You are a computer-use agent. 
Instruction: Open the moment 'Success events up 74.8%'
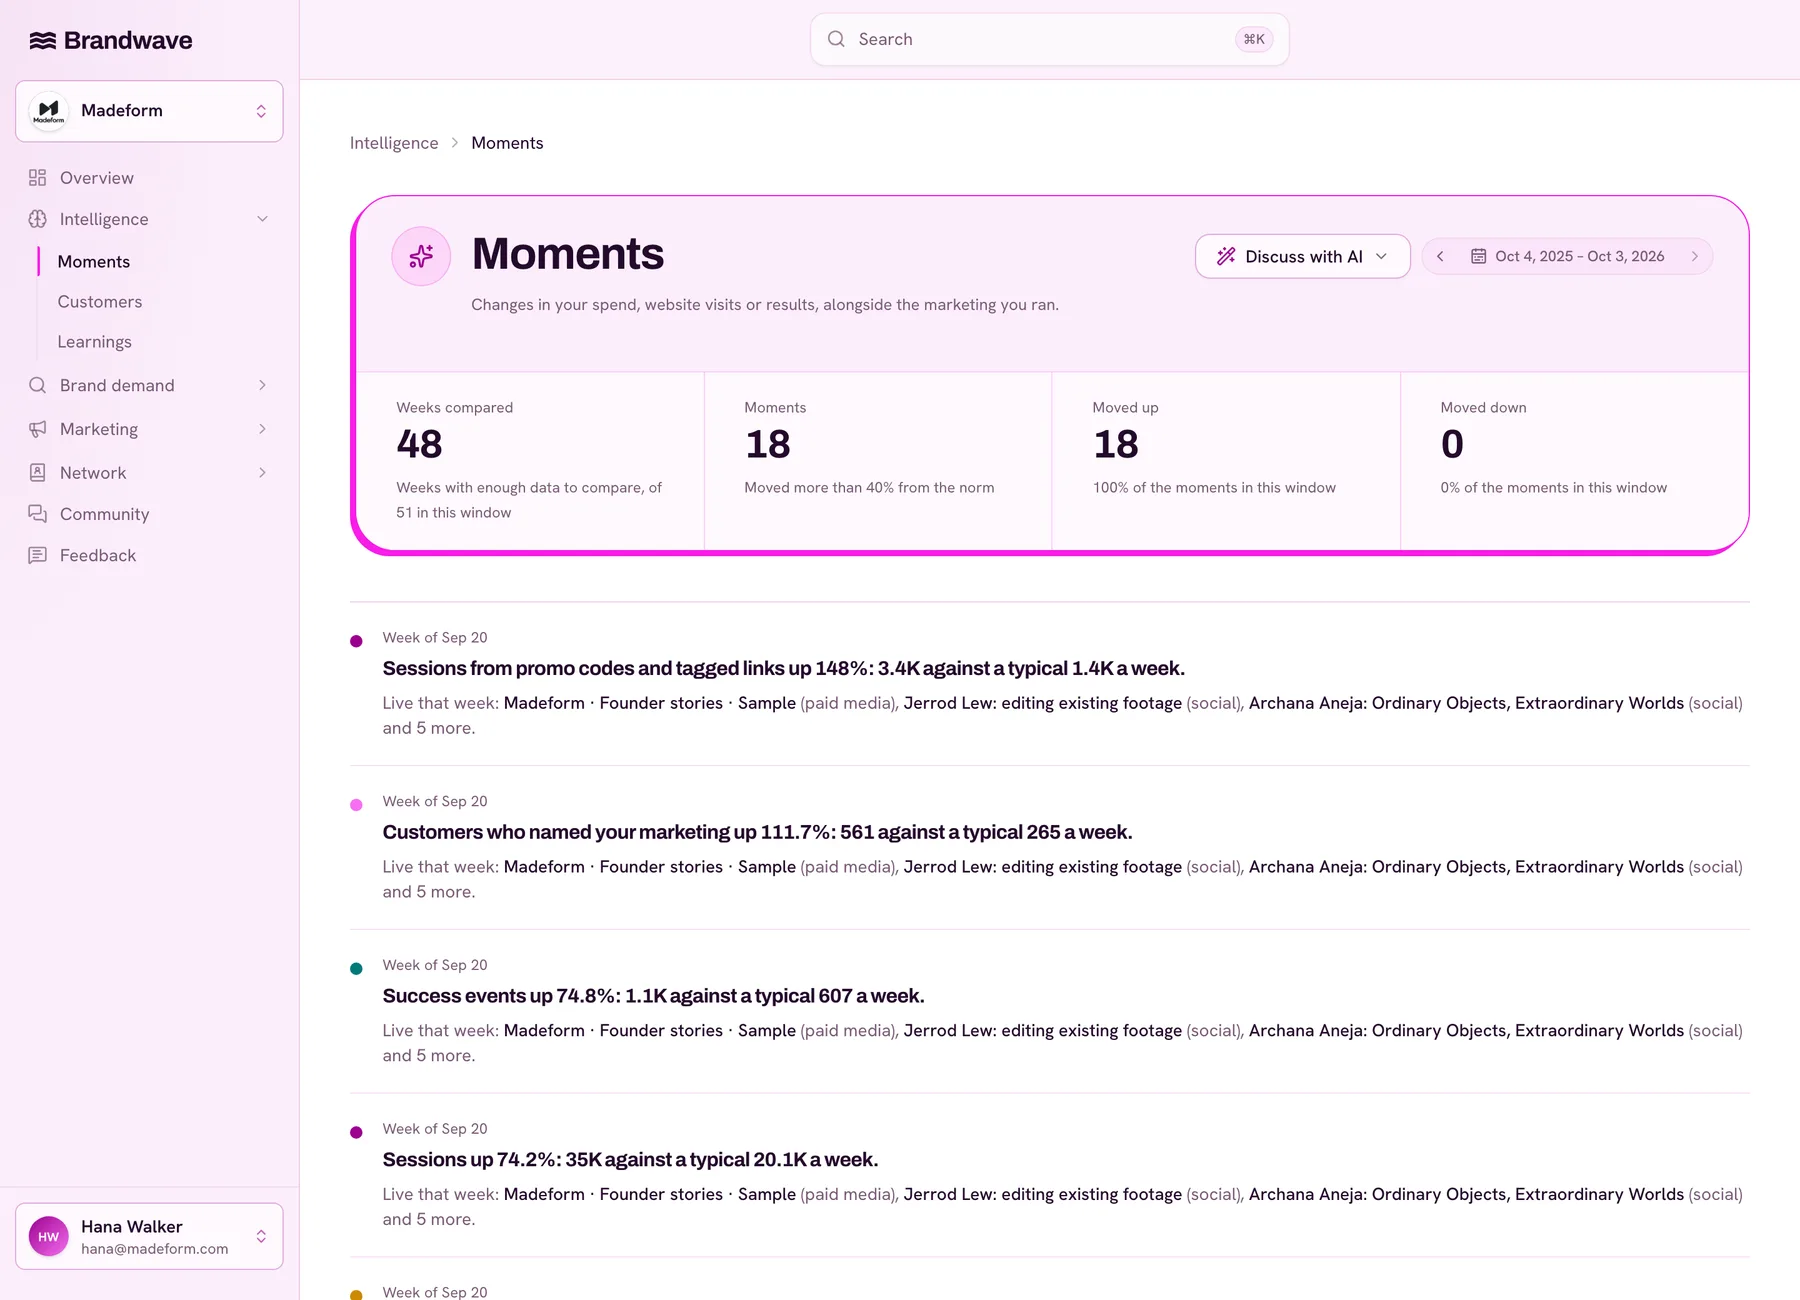(x=653, y=996)
